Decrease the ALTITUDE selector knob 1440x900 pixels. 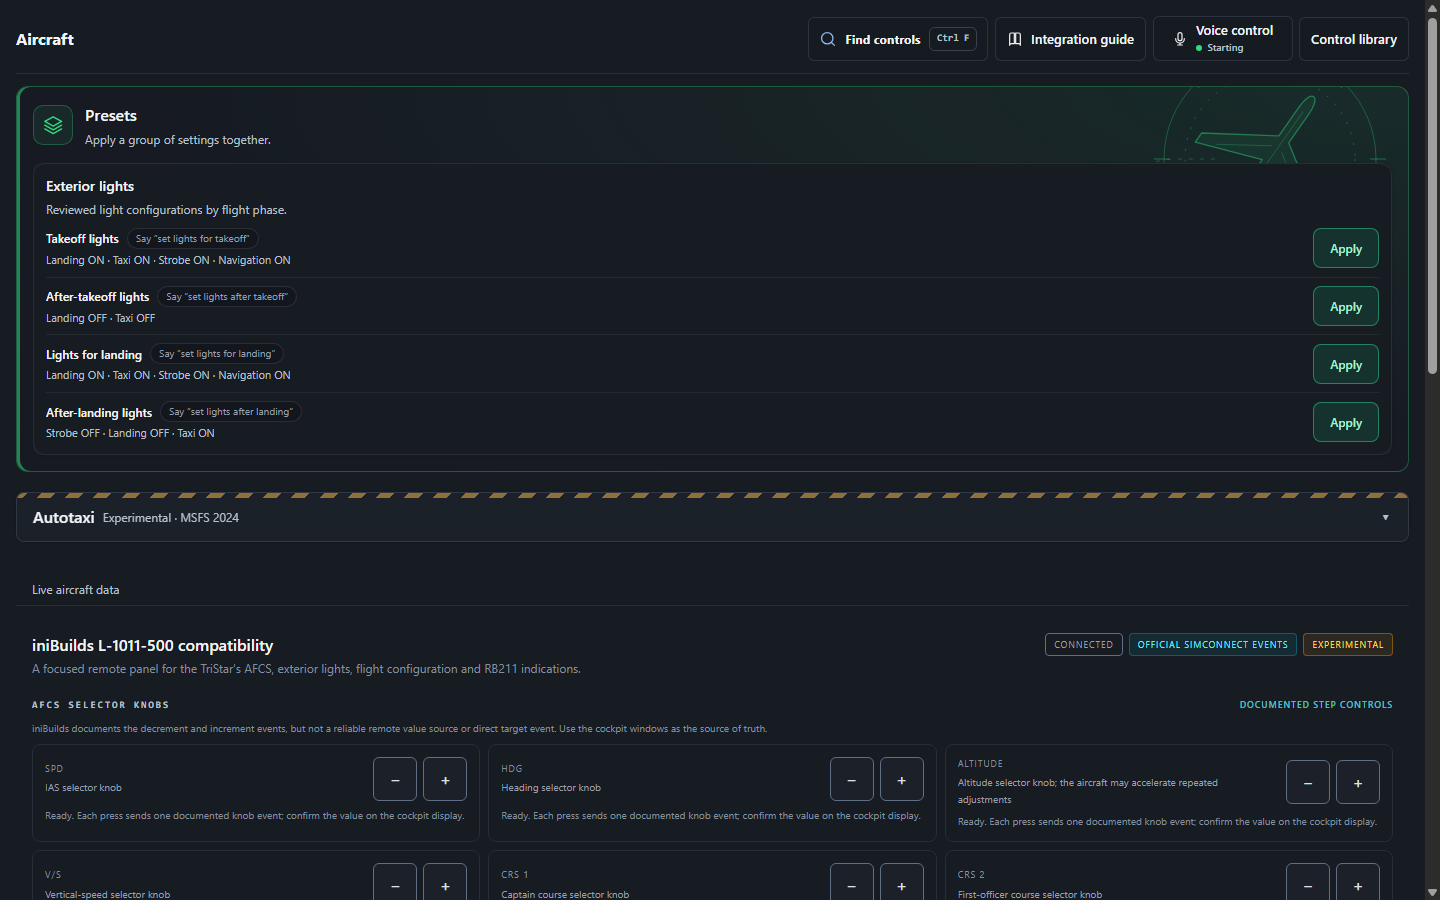click(x=1308, y=782)
